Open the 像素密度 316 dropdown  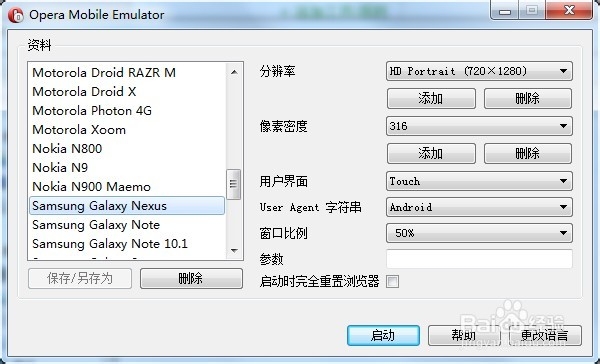[479, 126]
